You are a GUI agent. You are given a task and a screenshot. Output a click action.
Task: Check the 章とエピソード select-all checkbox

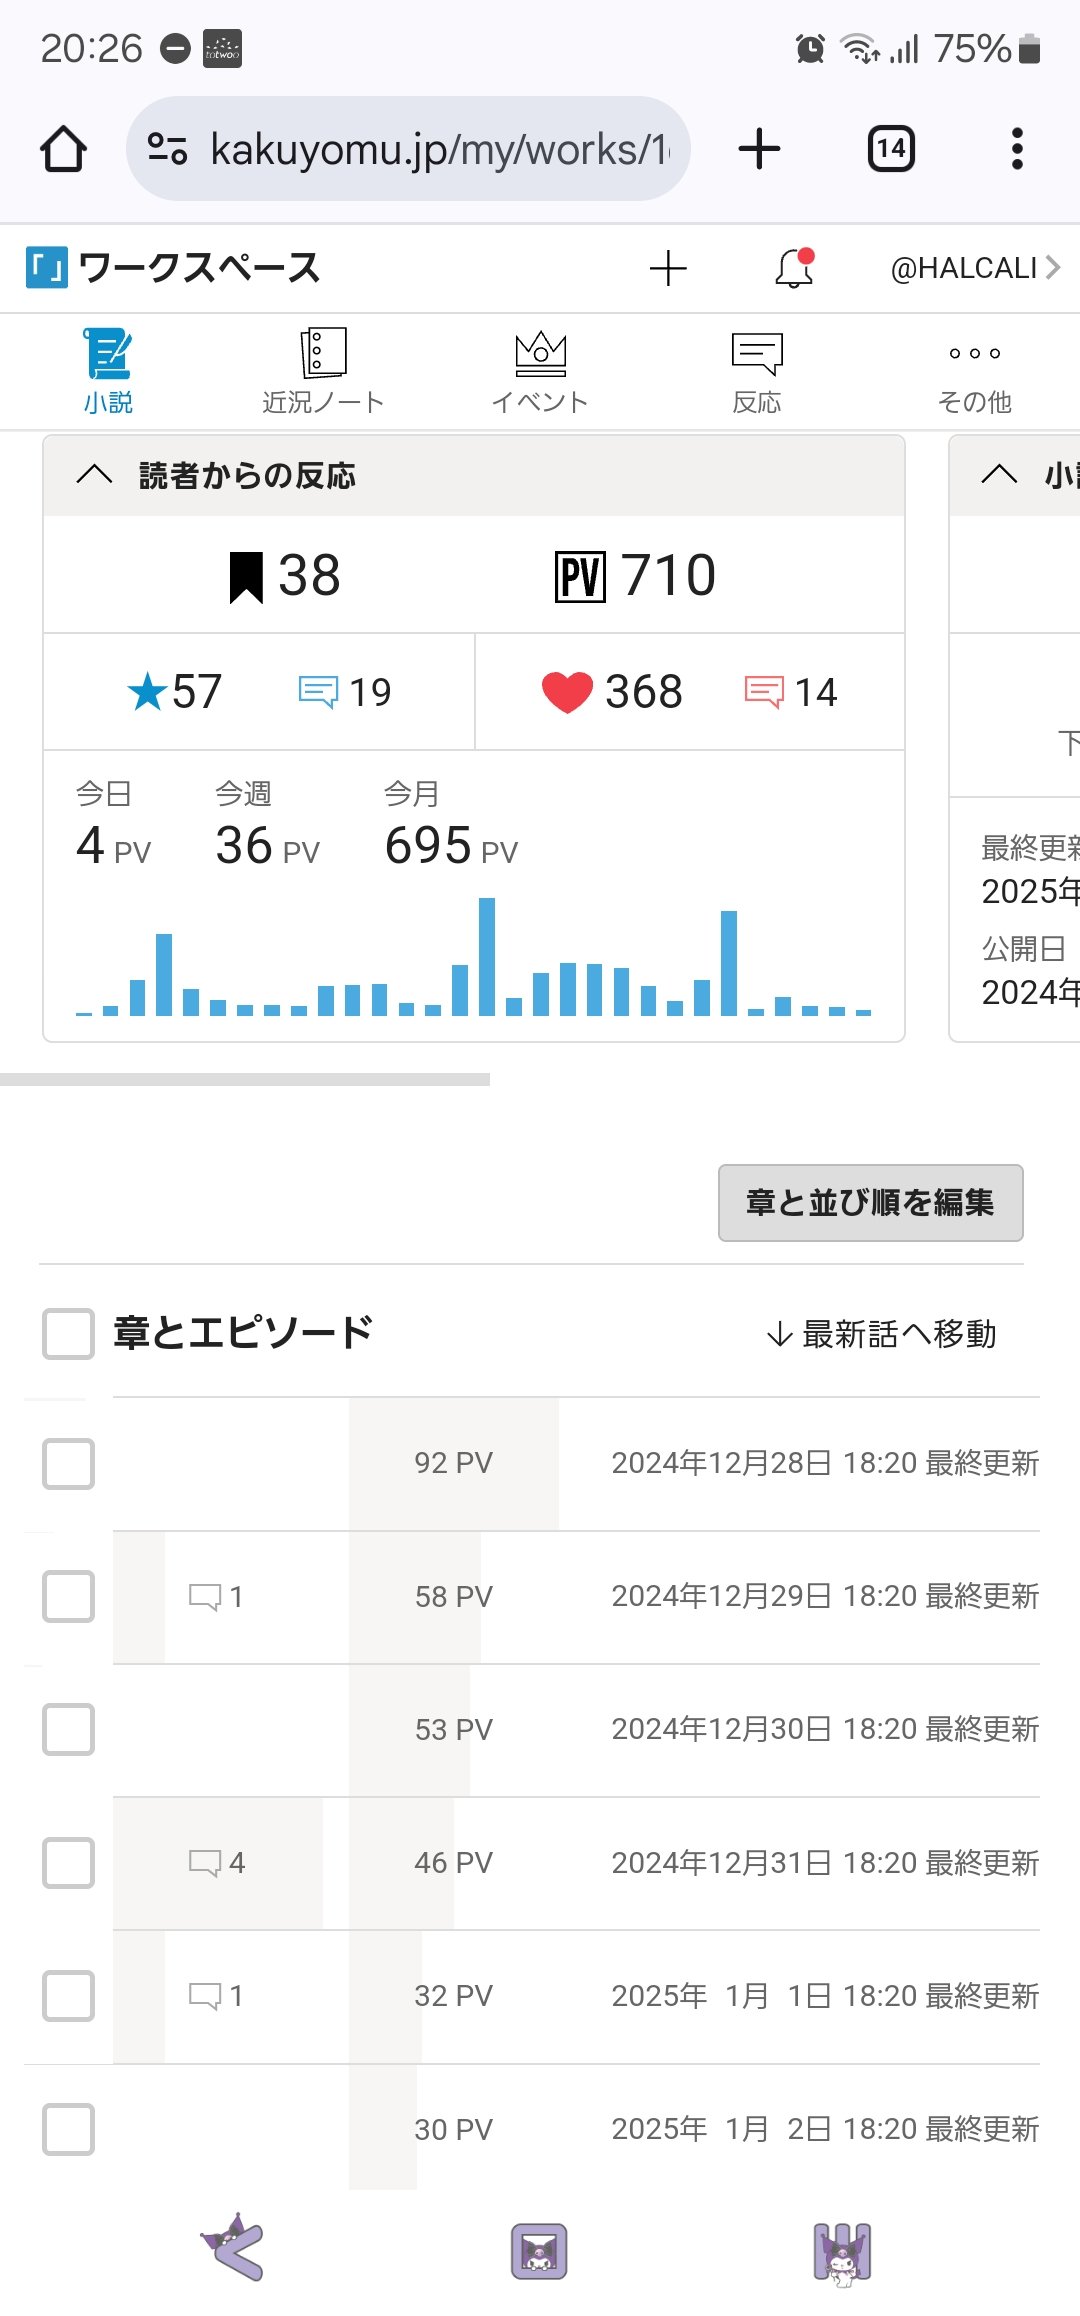click(69, 1333)
